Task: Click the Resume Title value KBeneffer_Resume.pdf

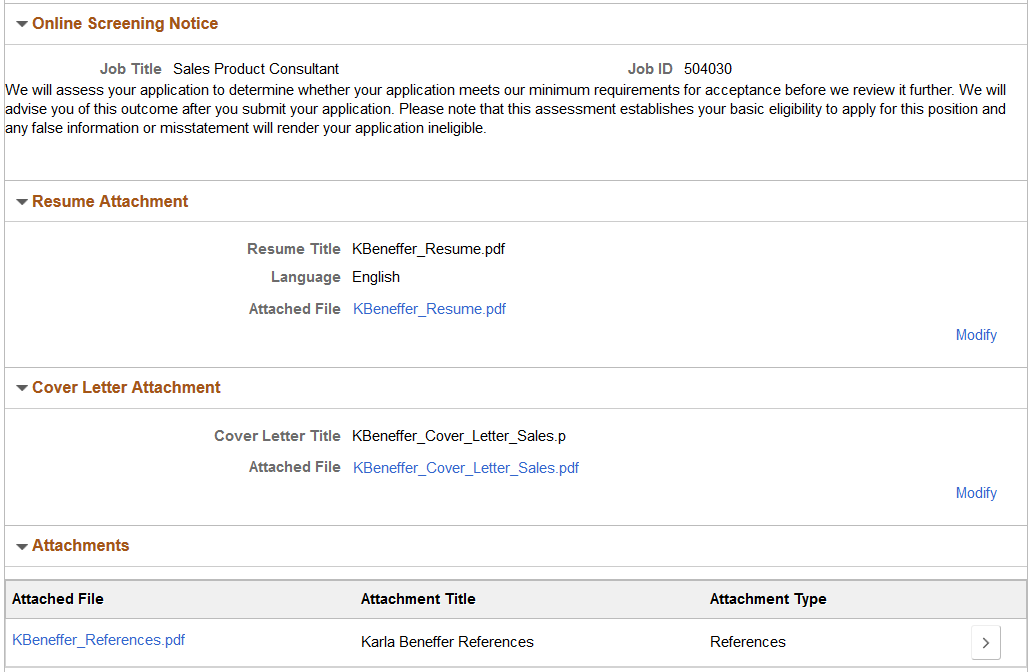Action: tap(428, 249)
